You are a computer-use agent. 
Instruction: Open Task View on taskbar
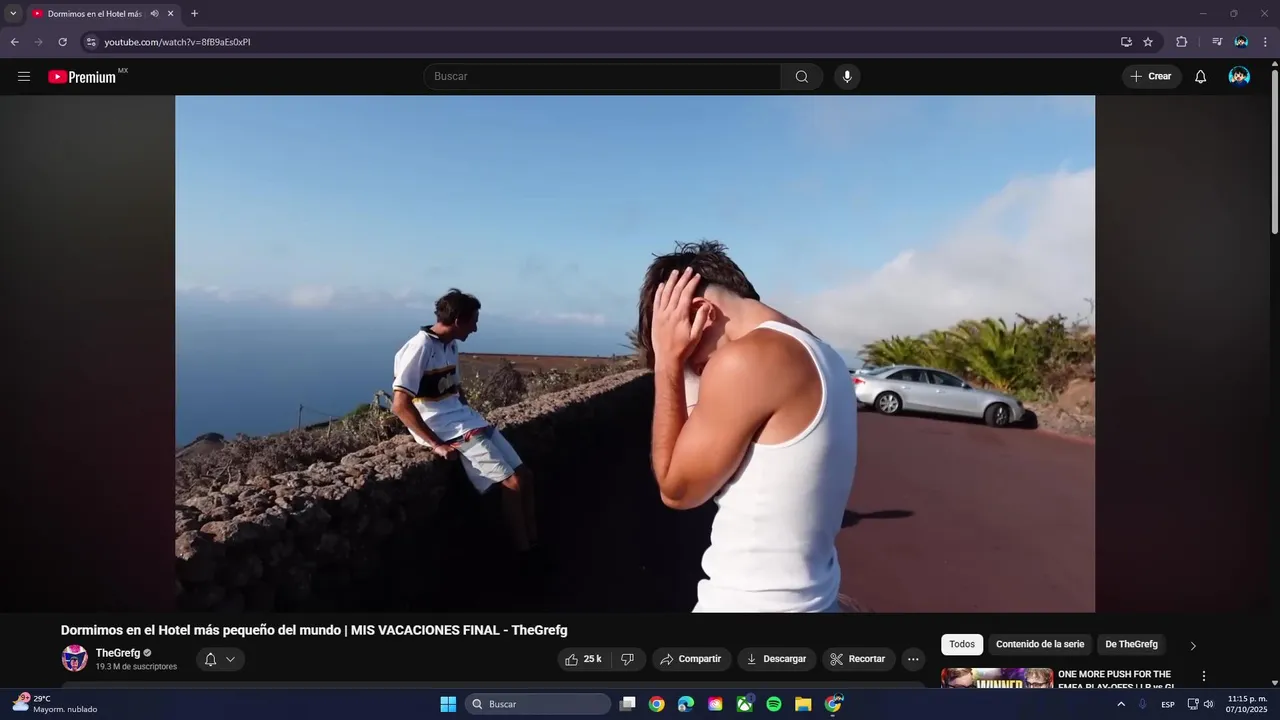click(x=627, y=704)
